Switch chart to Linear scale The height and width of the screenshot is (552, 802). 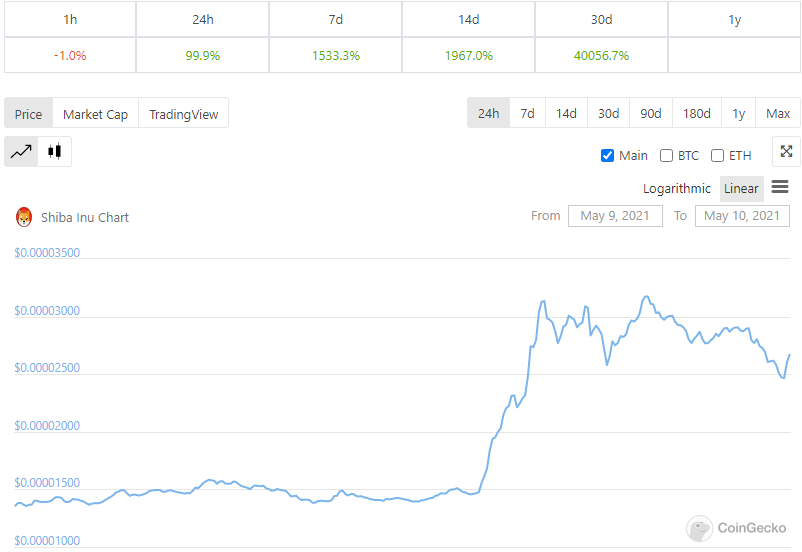(x=741, y=188)
